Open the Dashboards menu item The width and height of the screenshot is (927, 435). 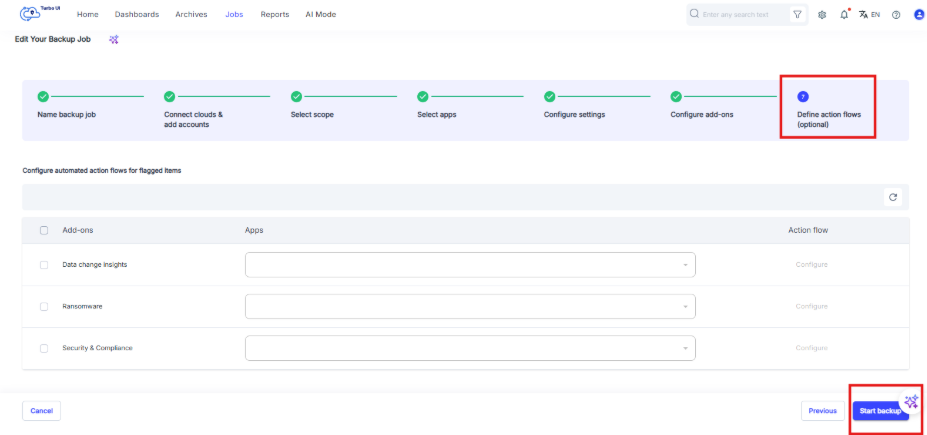137,15
